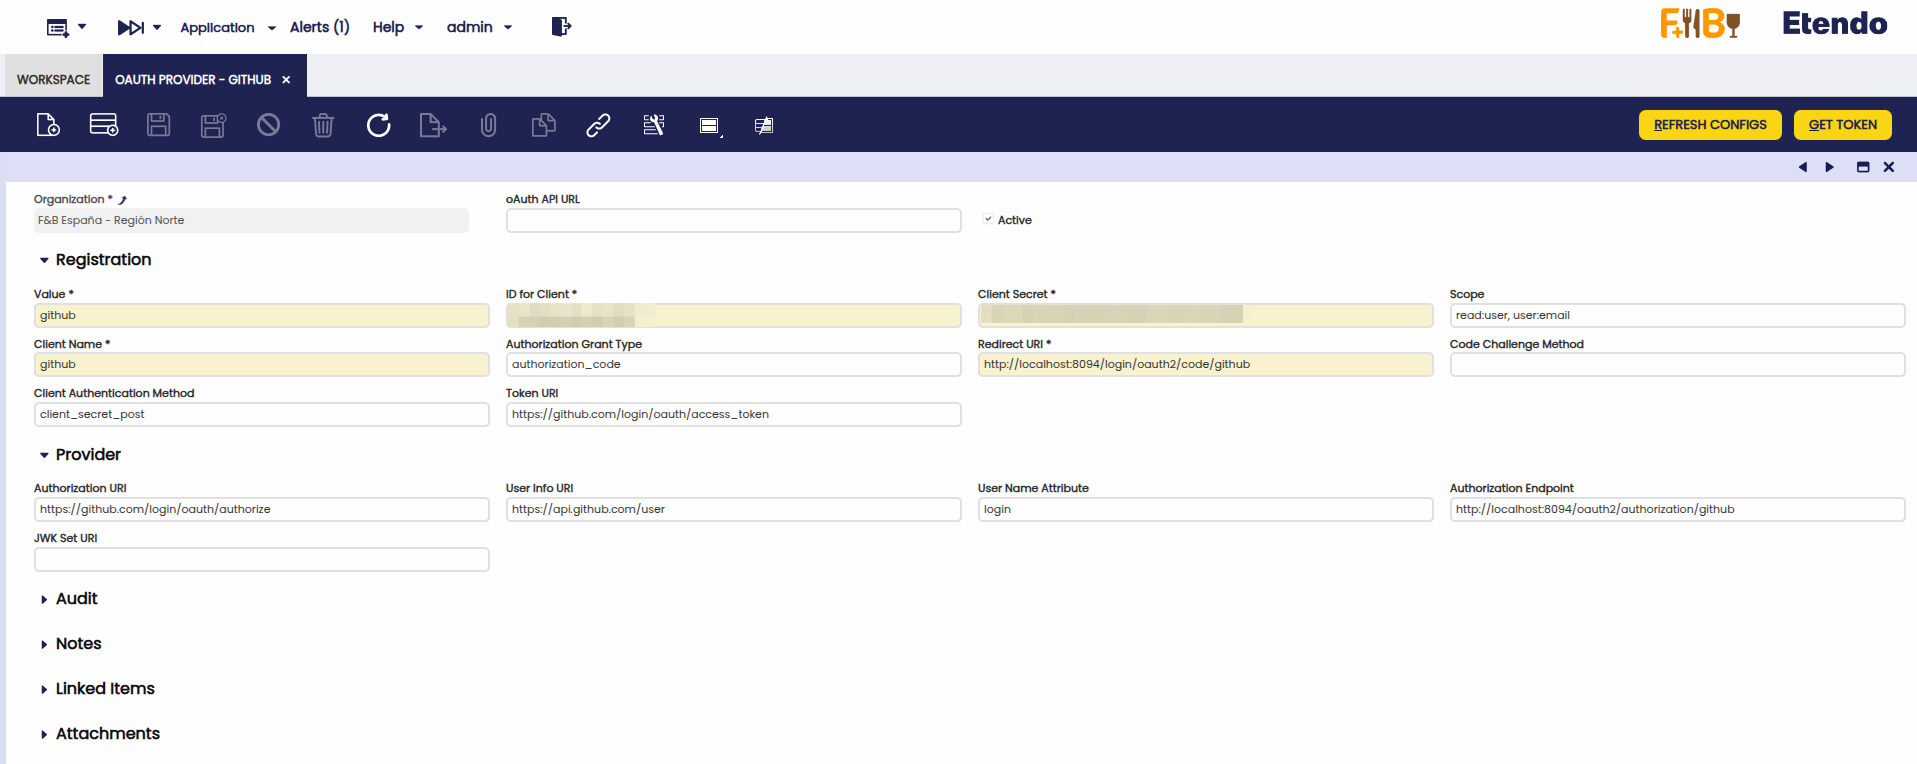This screenshot has width=1917, height=764.
Task: Click the Save floppy disk icon
Action: pyautogui.click(x=158, y=125)
